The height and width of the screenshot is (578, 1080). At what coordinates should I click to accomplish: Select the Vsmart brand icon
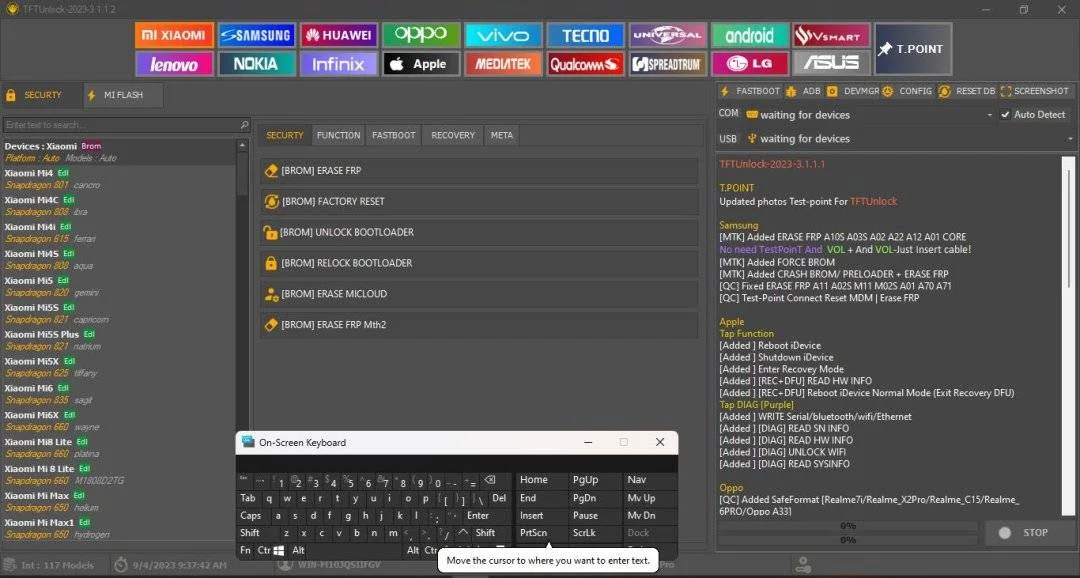click(x=831, y=35)
